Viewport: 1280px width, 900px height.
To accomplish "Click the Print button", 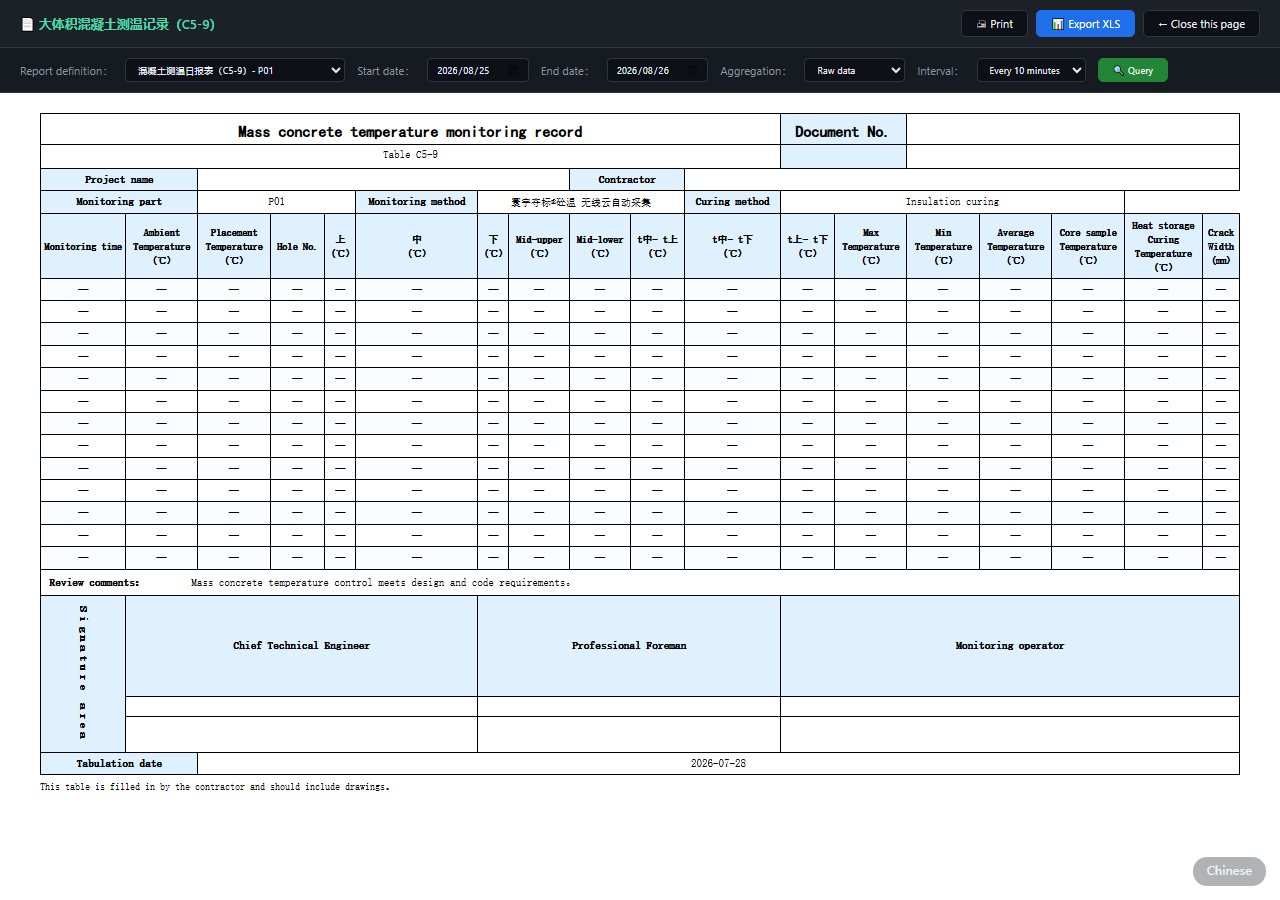I will (994, 24).
